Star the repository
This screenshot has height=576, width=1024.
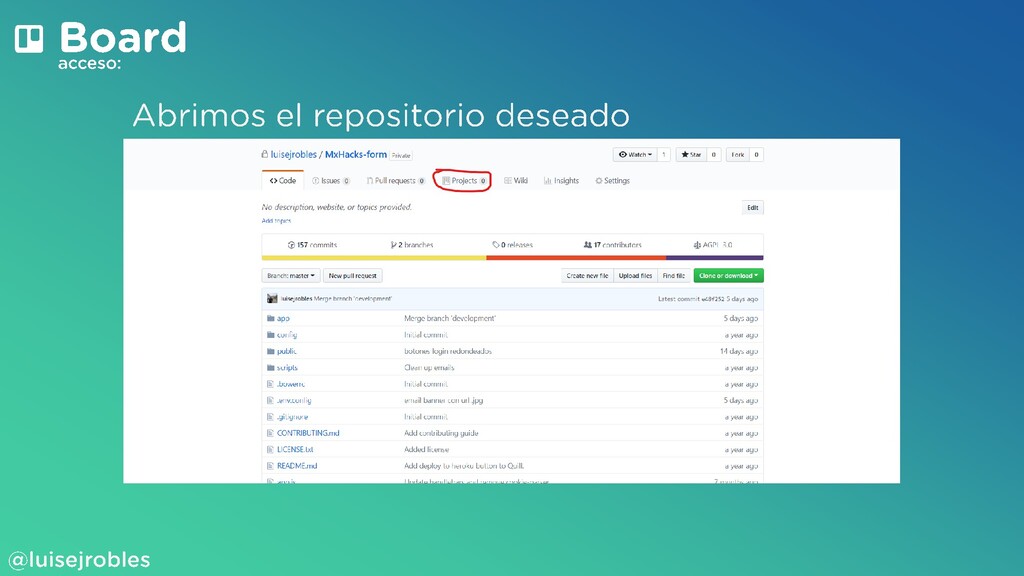tap(691, 155)
